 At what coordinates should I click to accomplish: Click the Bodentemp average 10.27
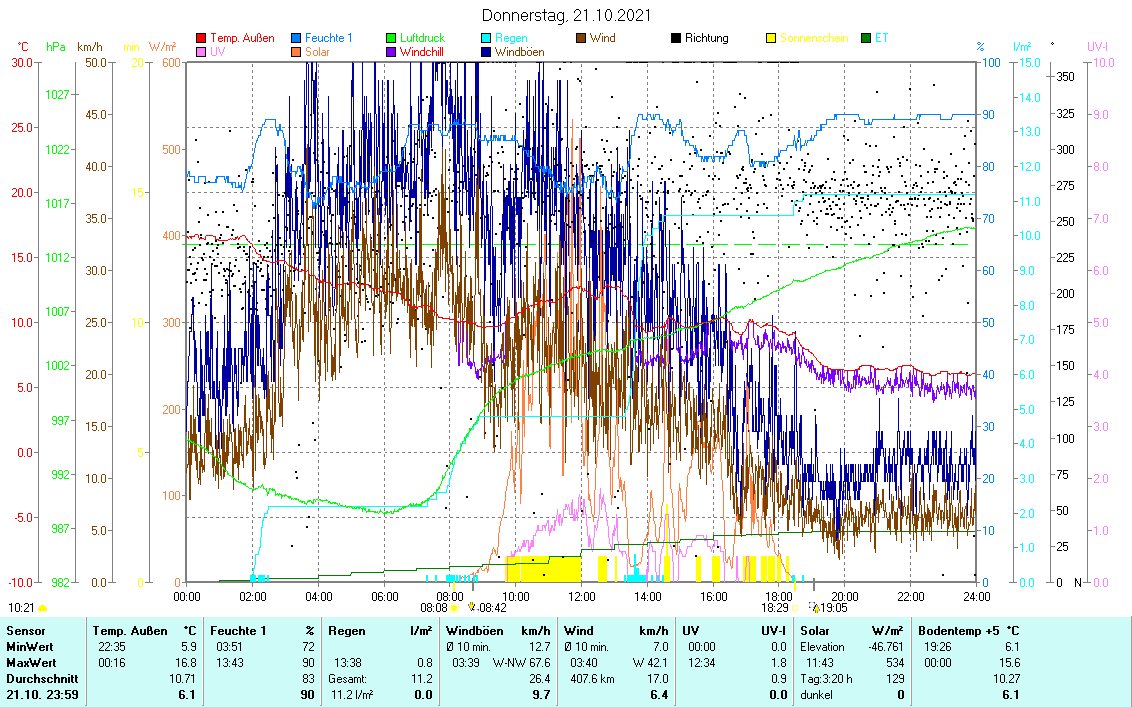(1006, 679)
